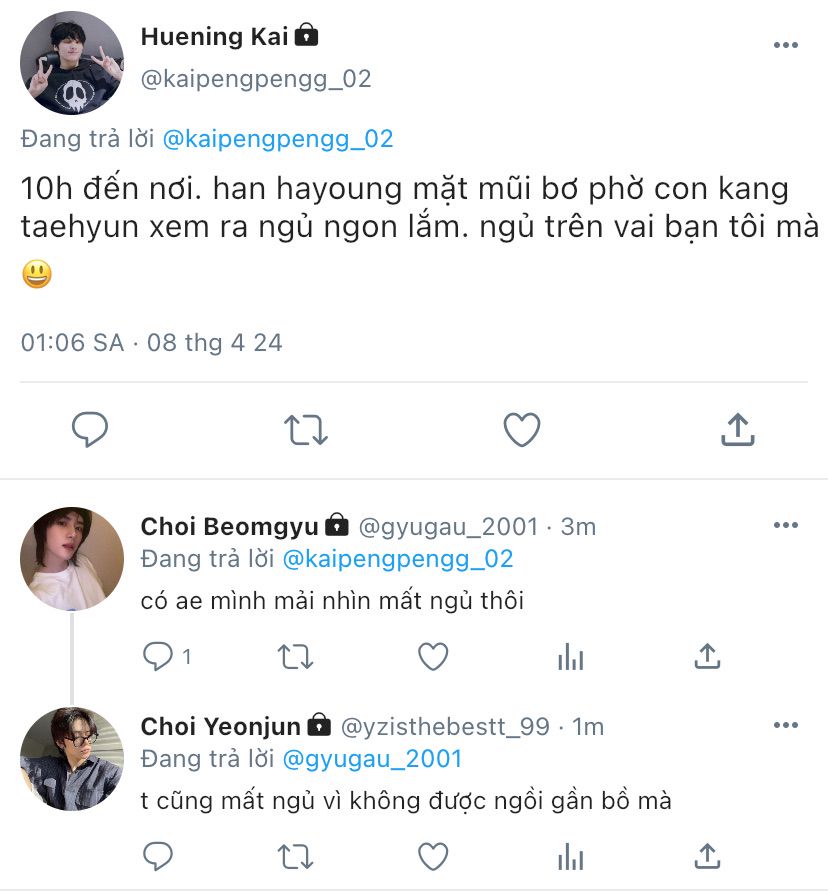
Task: Like Huening Kai's main tweet
Action: (522, 430)
